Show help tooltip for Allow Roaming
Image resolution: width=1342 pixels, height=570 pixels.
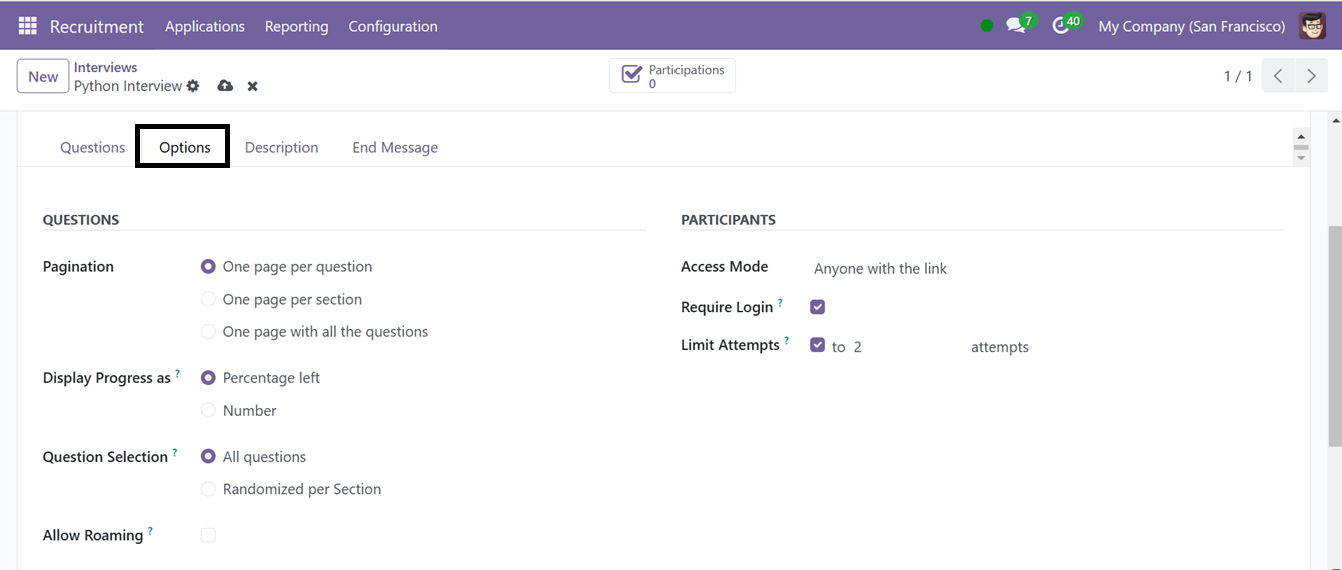tap(150, 531)
